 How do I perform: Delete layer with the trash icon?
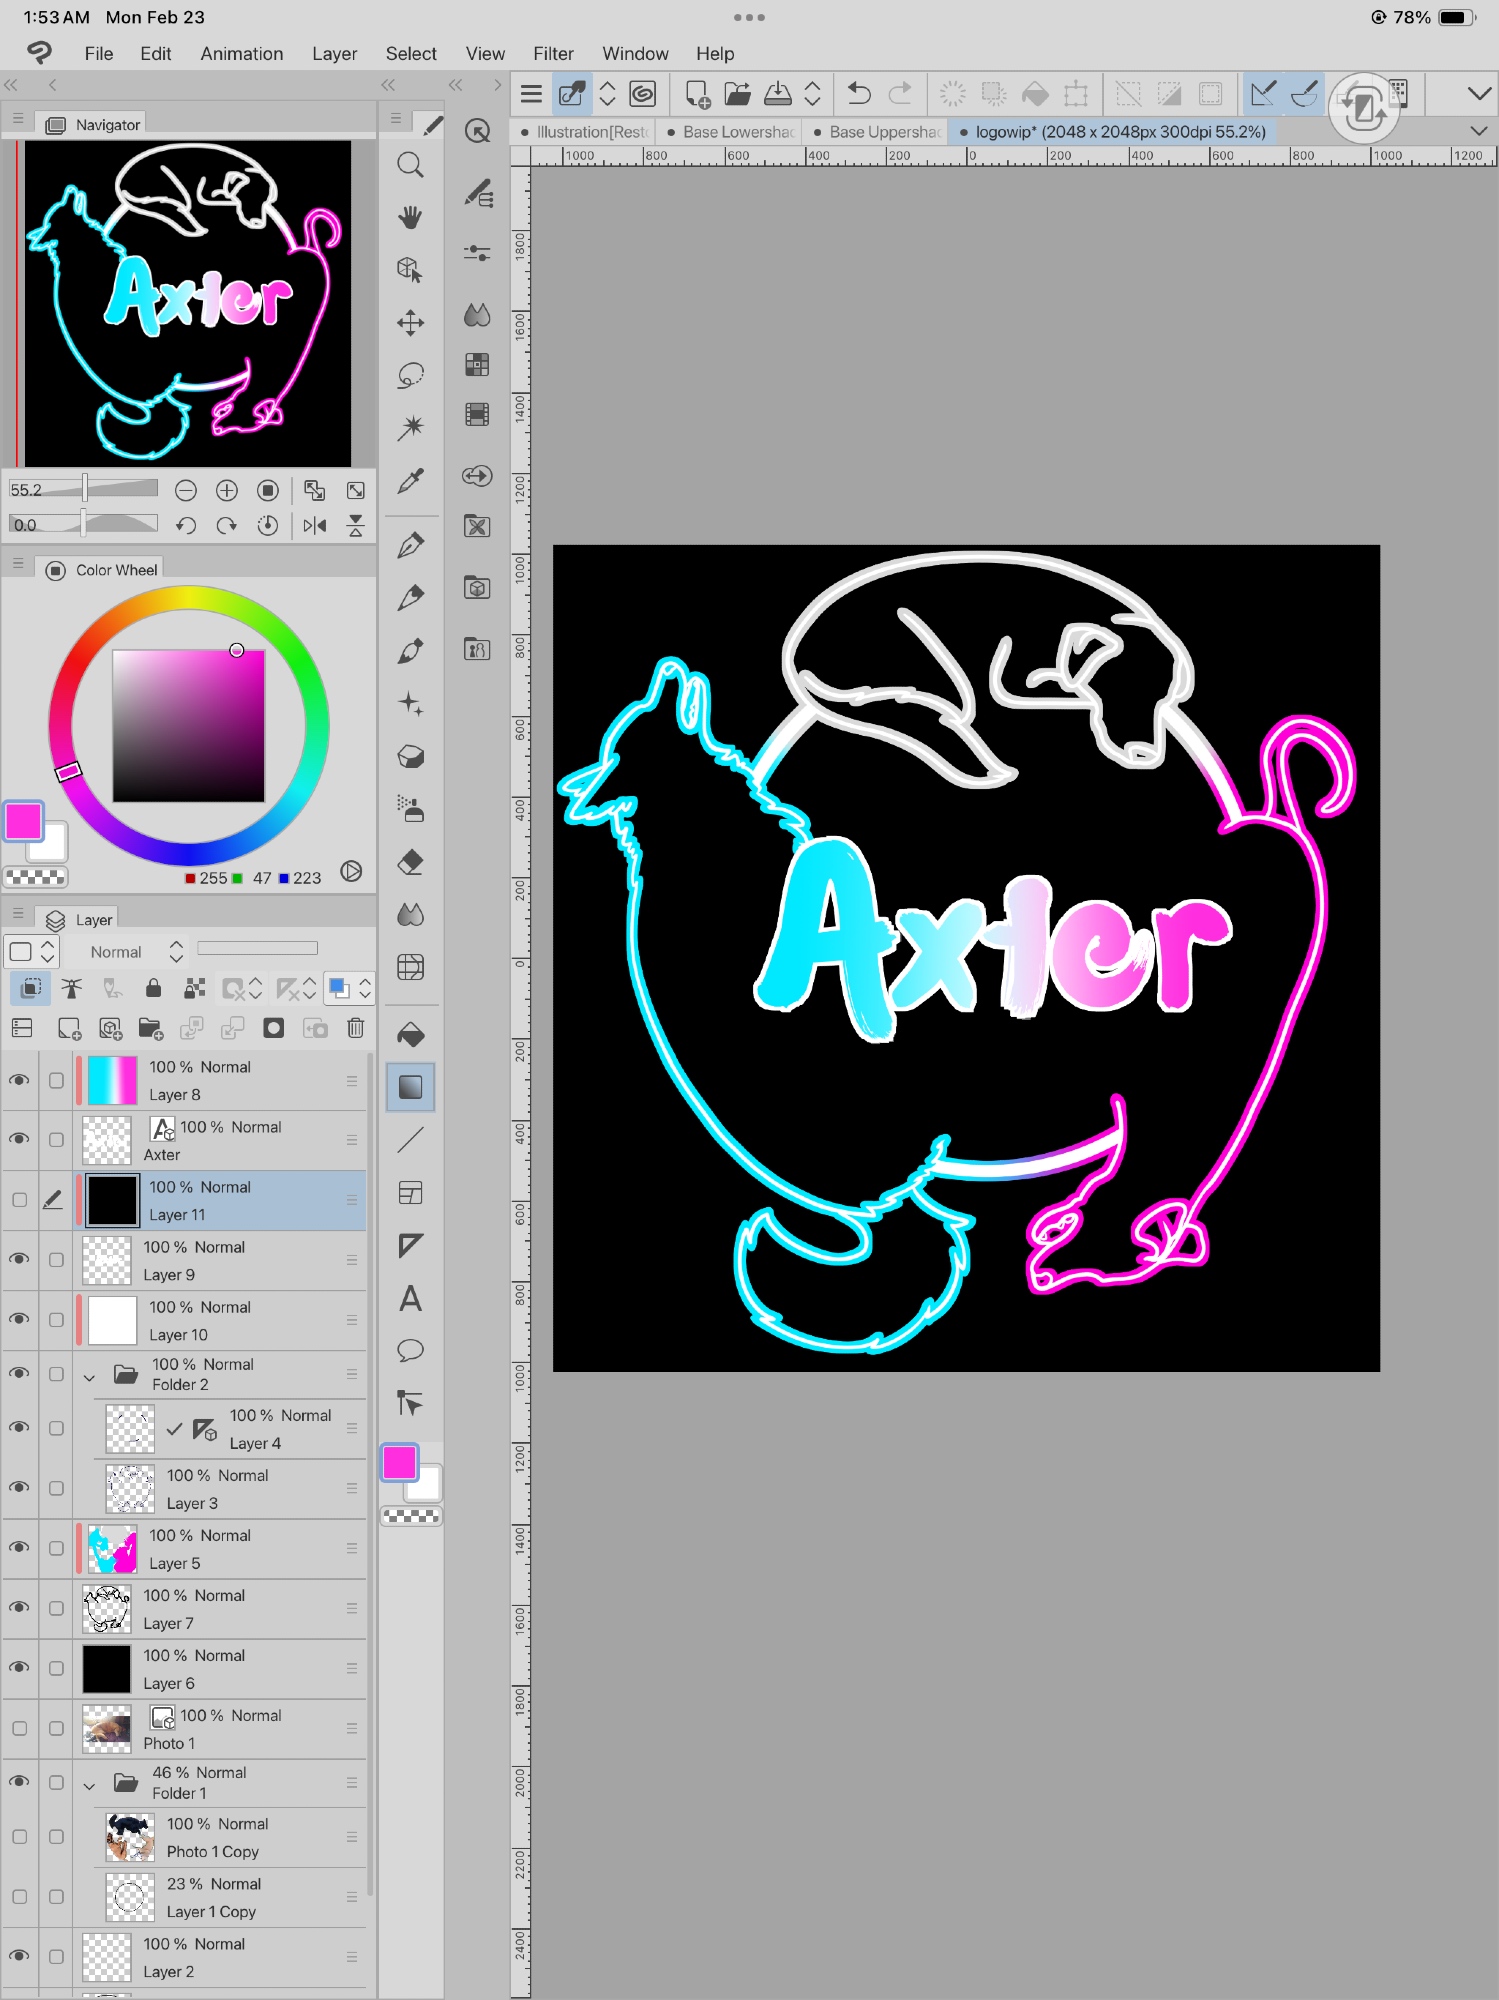click(x=355, y=1028)
